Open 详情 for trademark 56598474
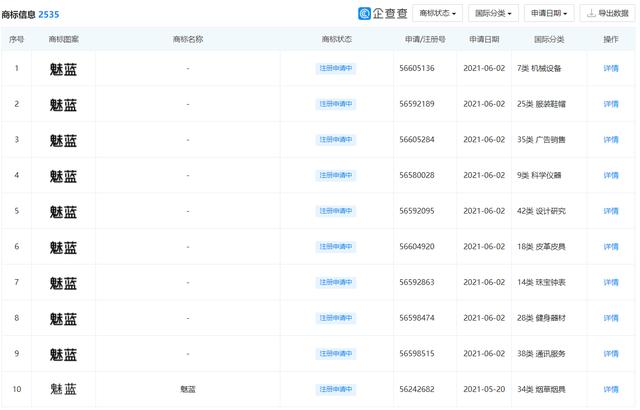Viewport: 640px width, 410px height. click(611, 318)
